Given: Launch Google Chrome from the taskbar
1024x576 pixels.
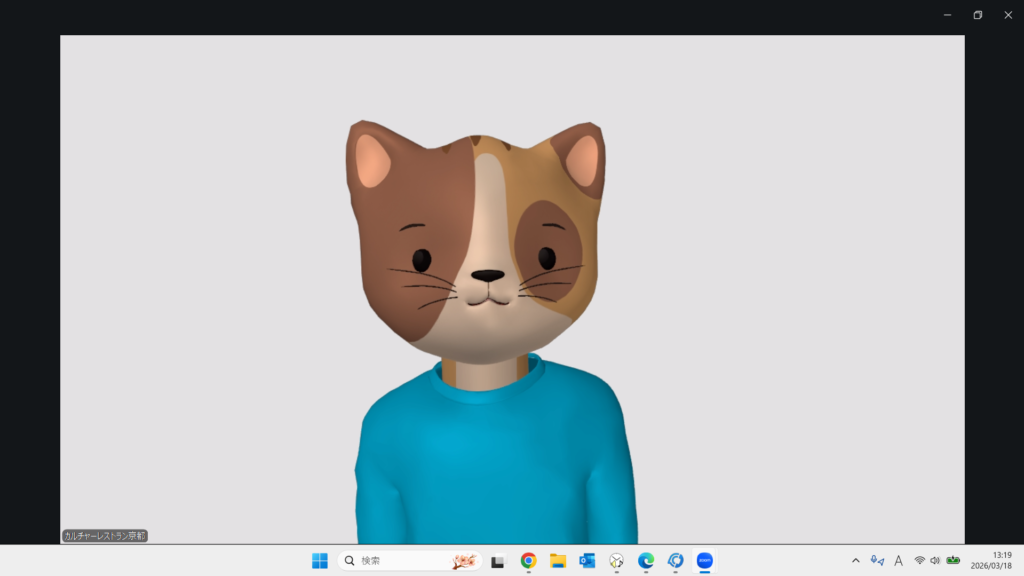Looking at the screenshot, I should point(528,561).
